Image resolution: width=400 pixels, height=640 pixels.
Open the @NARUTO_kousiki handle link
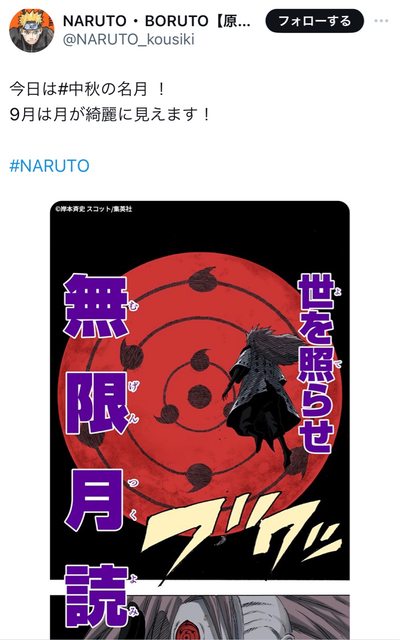coord(129,40)
